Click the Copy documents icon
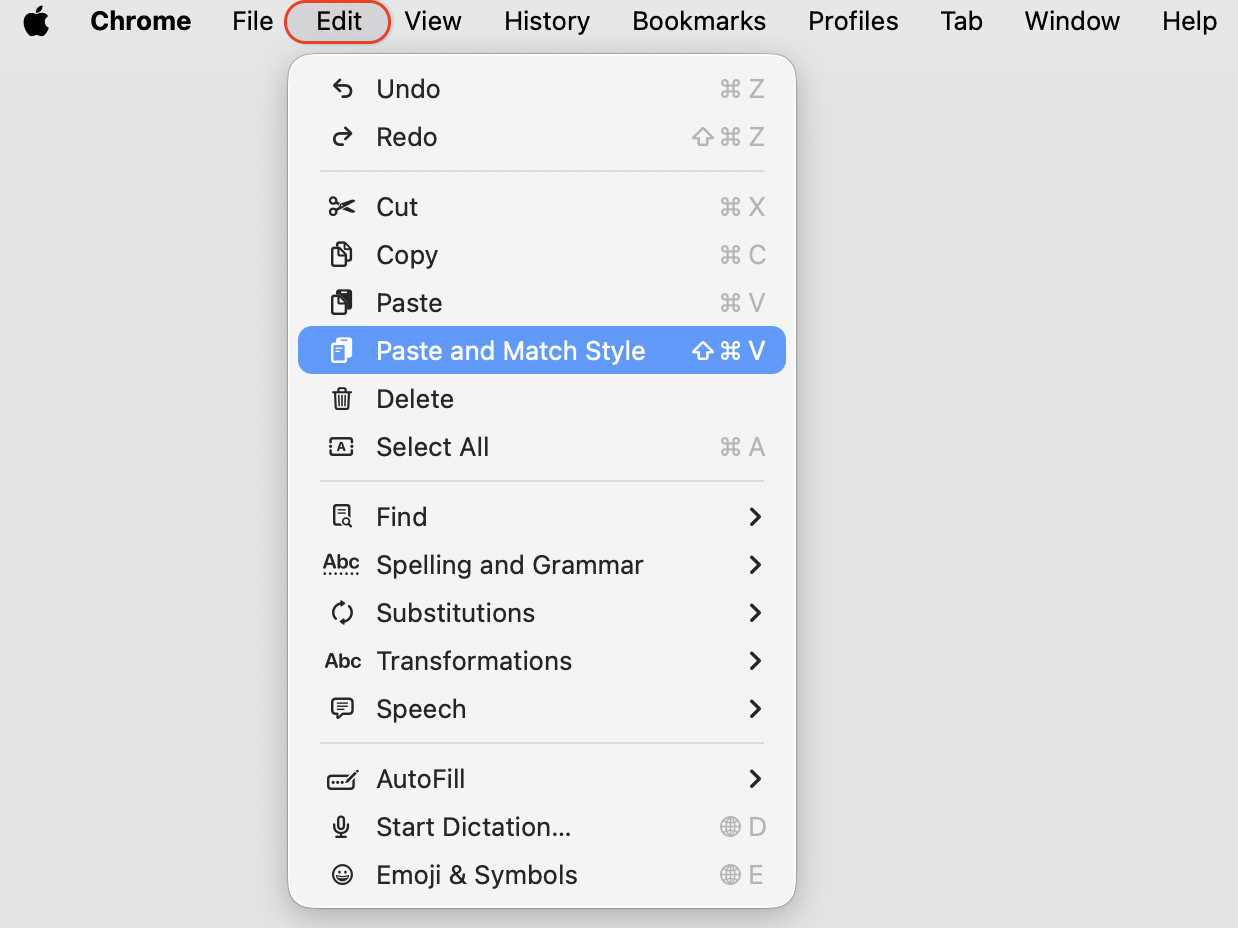Screen dimensions: 1238x928 pyautogui.click(x=342, y=255)
